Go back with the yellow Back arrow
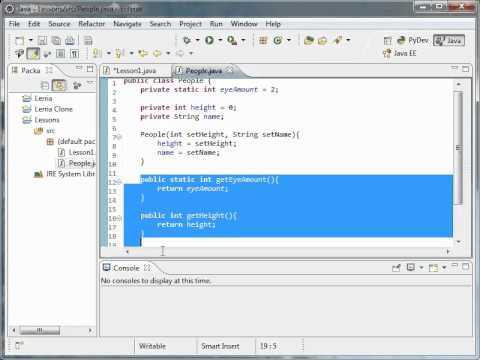The height and width of the screenshot is (360, 480). pyautogui.click(x=157, y=53)
